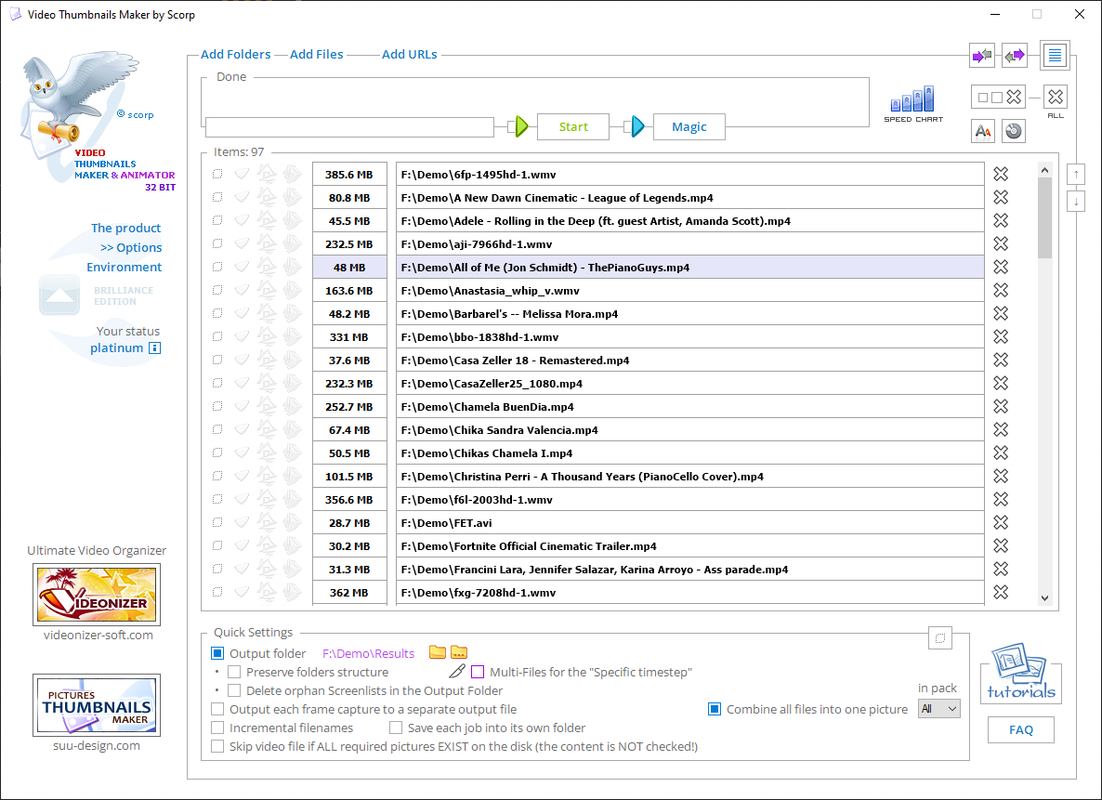Click the remove selected items icon with two squares
Image resolution: width=1102 pixels, height=800 pixels.
(x=998, y=97)
